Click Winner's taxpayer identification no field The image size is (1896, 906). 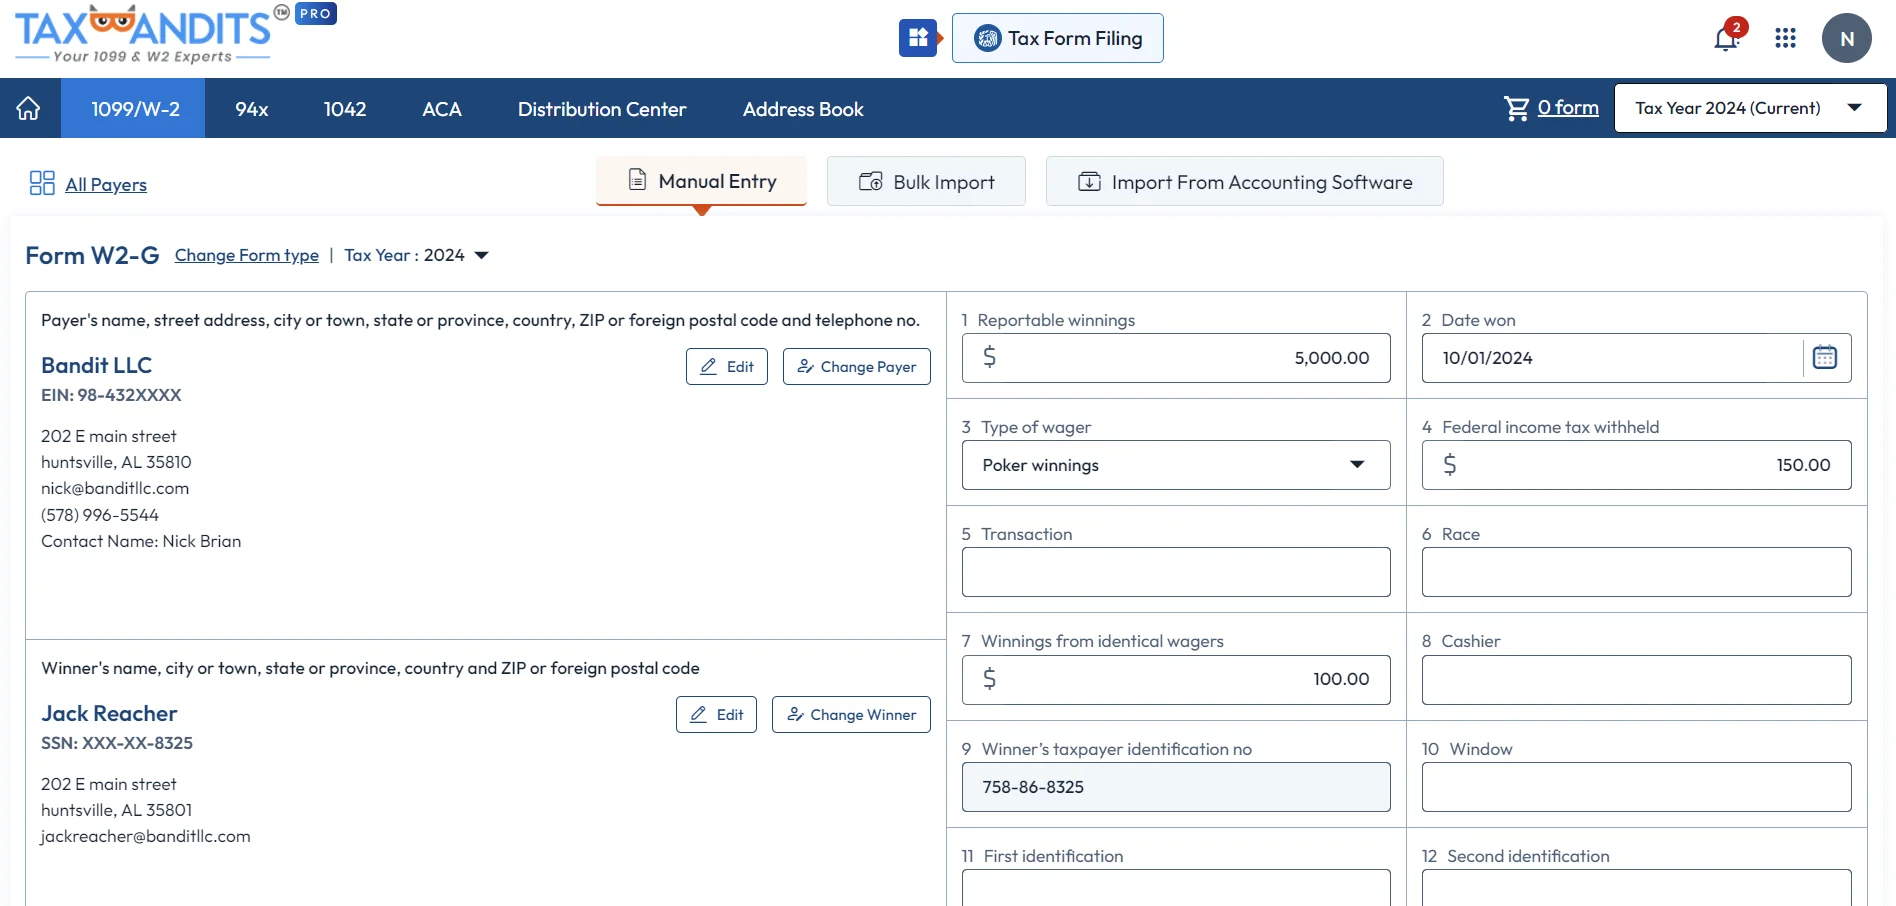pos(1176,787)
